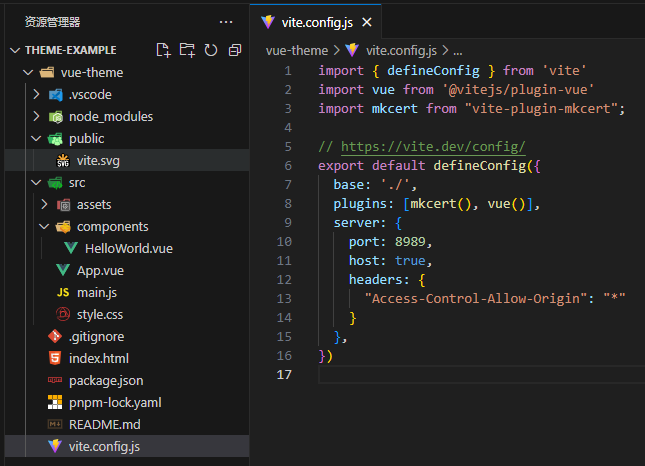The height and width of the screenshot is (466, 645).
Task: Click the Vite icon in the breadcrumb
Action: tap(352, 50)
